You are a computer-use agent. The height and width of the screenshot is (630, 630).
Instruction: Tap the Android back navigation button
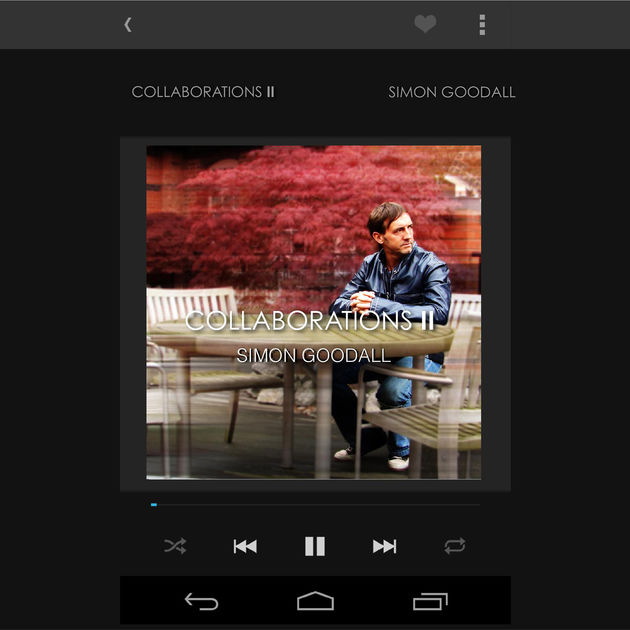pos(201,601)
